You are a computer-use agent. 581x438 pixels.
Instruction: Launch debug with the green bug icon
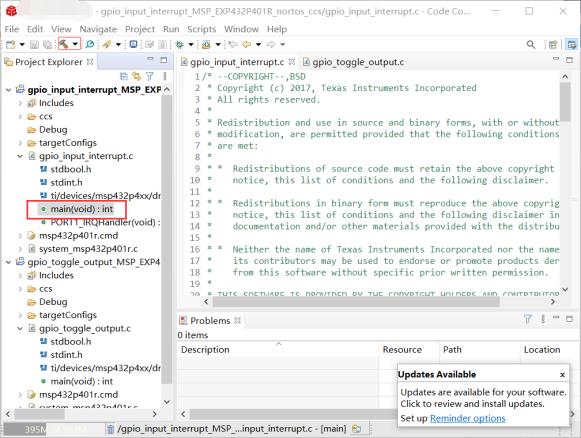(x=180, y=44)
